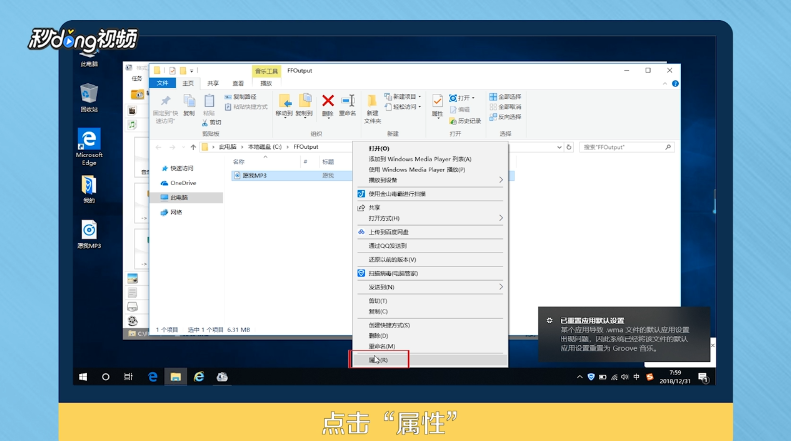Screen dimensions: 791x441
Task: Click 历史记录 in the ribbon
Action: pyautogui.click(x=465, y=121)
